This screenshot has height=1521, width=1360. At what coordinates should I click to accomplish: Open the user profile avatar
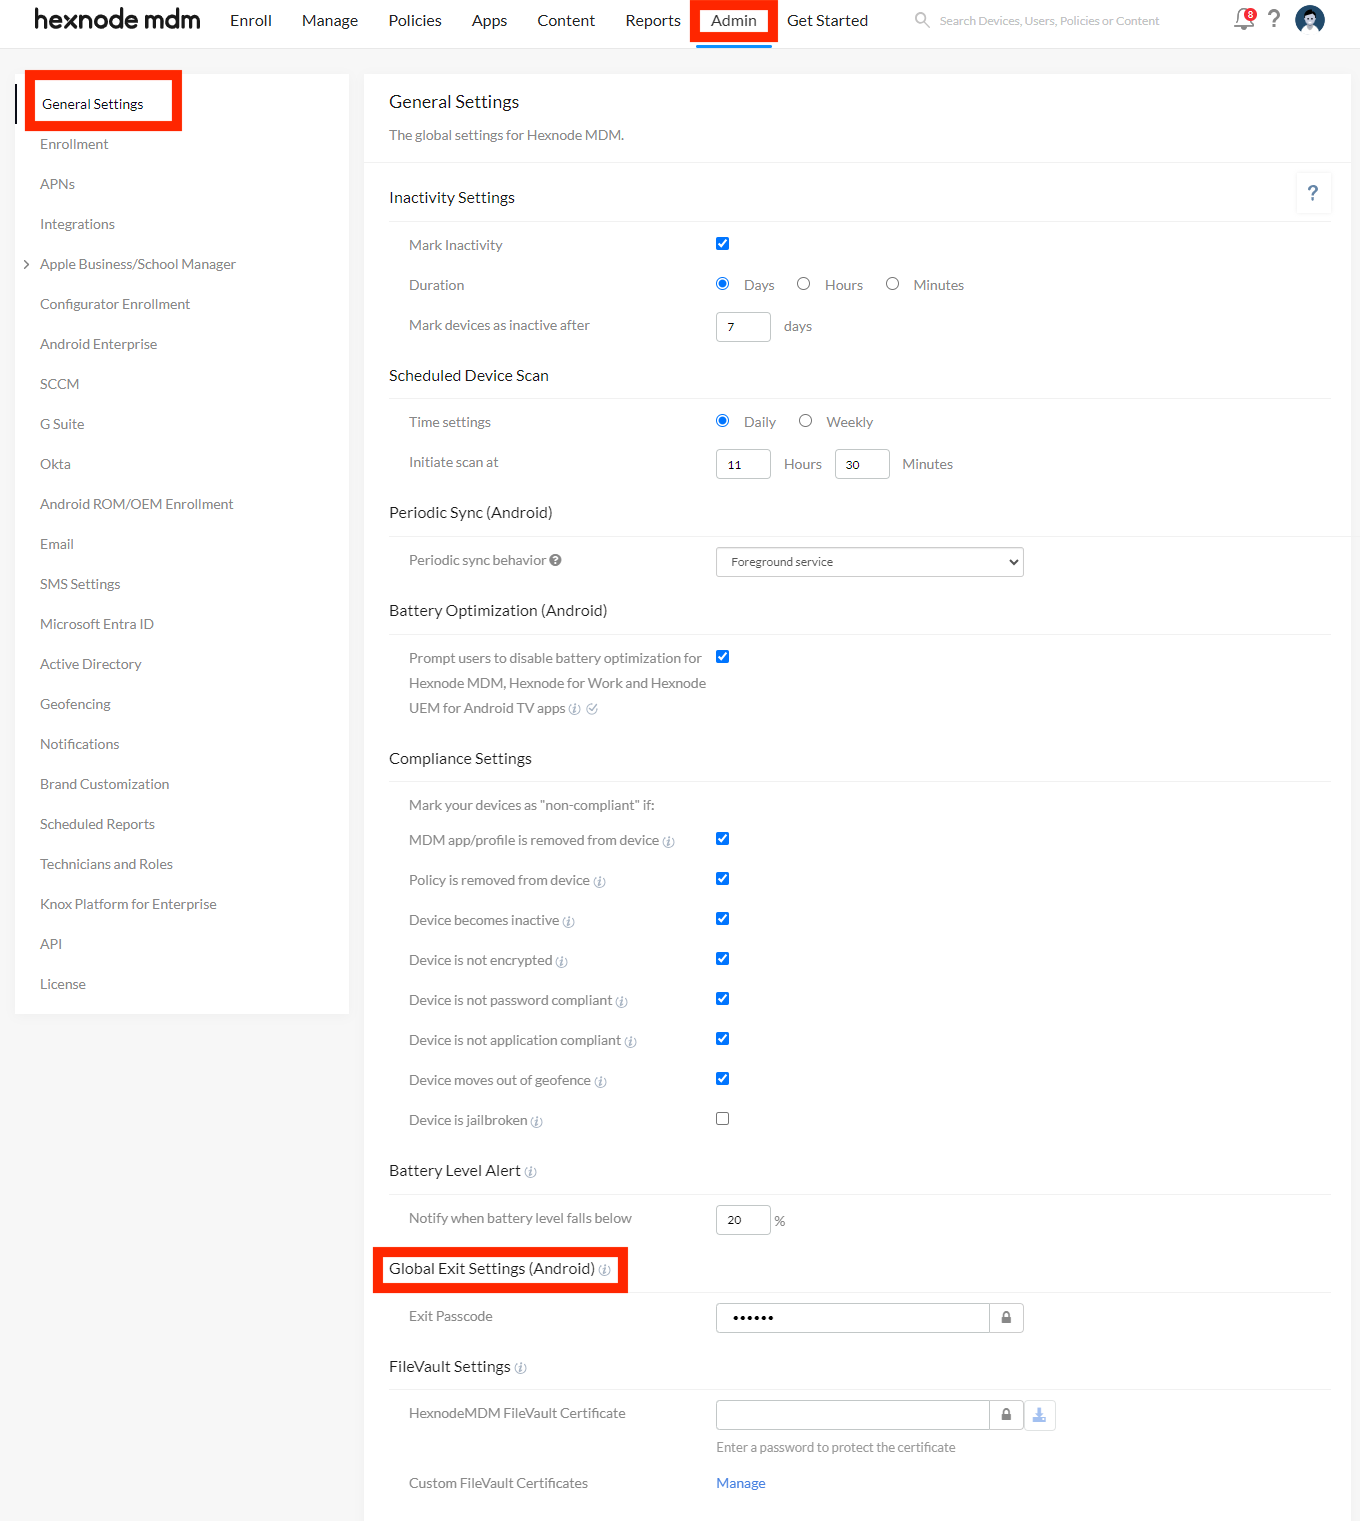point(1310,19)
